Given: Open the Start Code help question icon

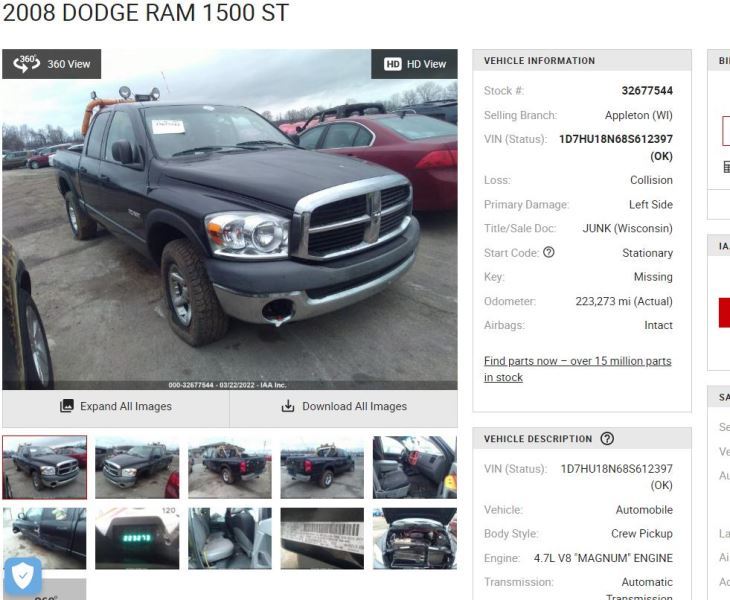Looking at the screenshot, I should [x=549, y=252].
